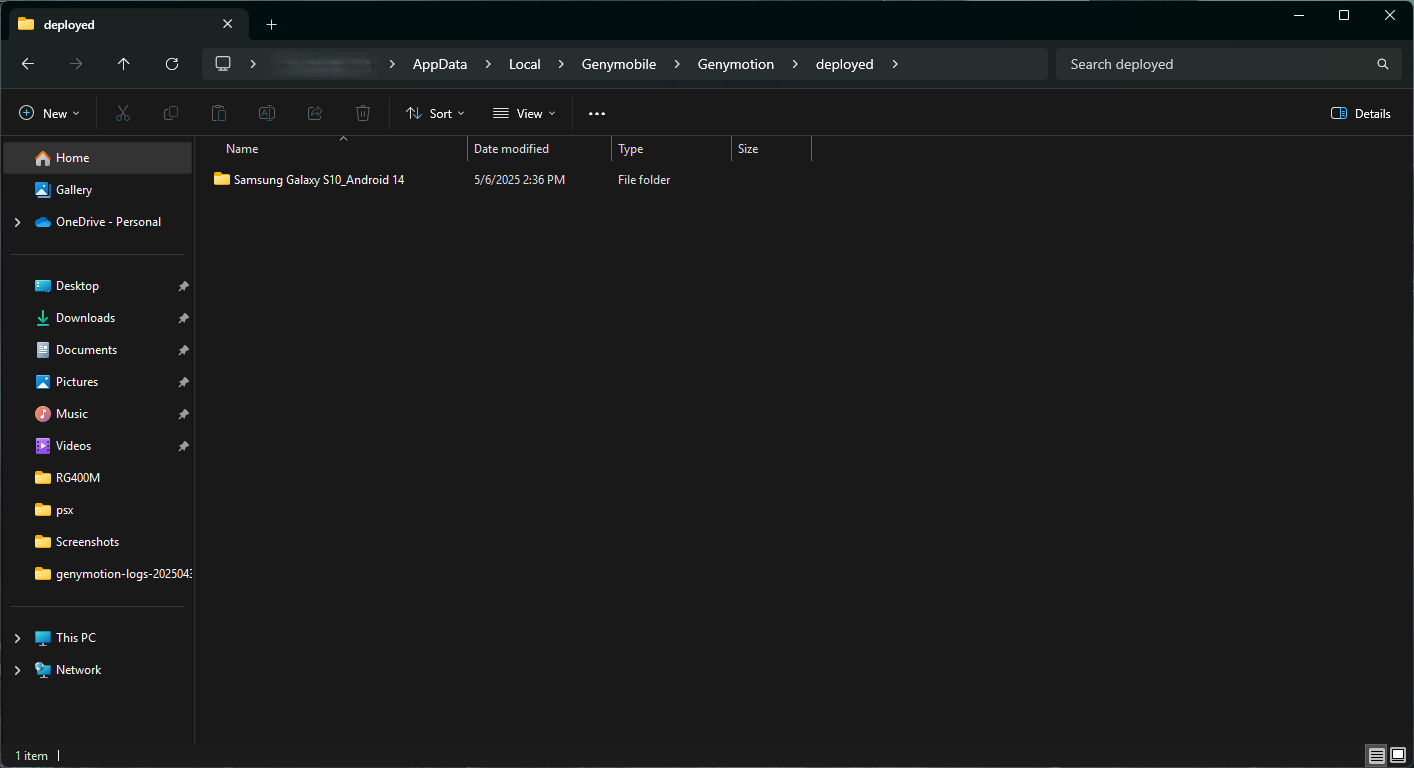1414x768 pixels.
Task: Expand Network tree node
Action: (x=17, y=670)
